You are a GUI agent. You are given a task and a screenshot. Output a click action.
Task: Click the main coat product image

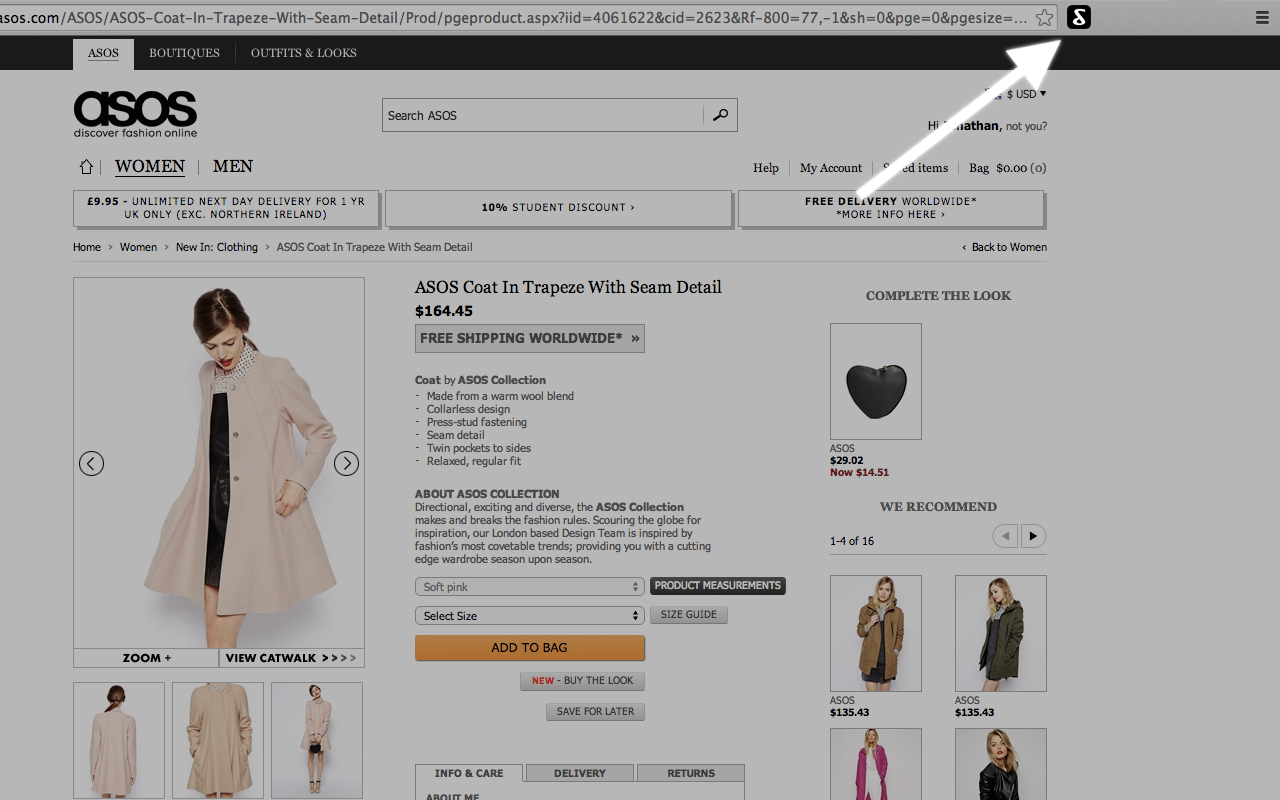click(x=219, y=463)
